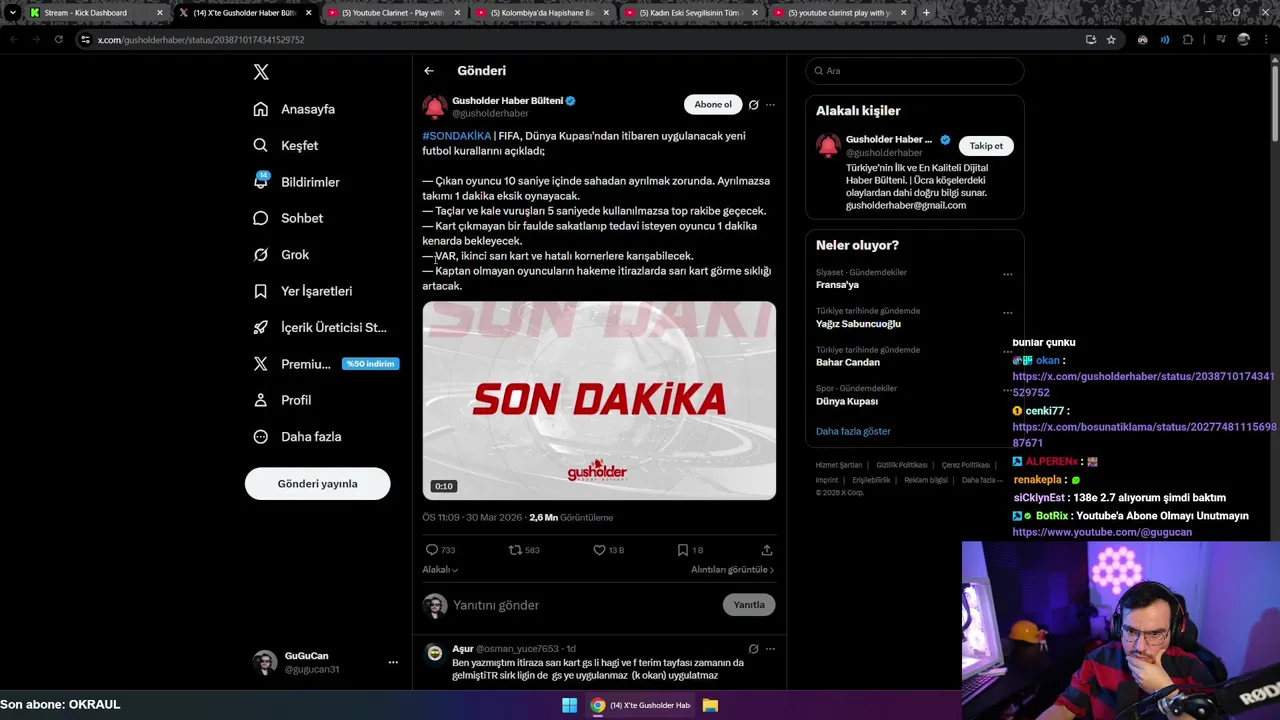1280x720 pixels.
Task: Open Sohbet messages
Action: (x=288, y=218)
